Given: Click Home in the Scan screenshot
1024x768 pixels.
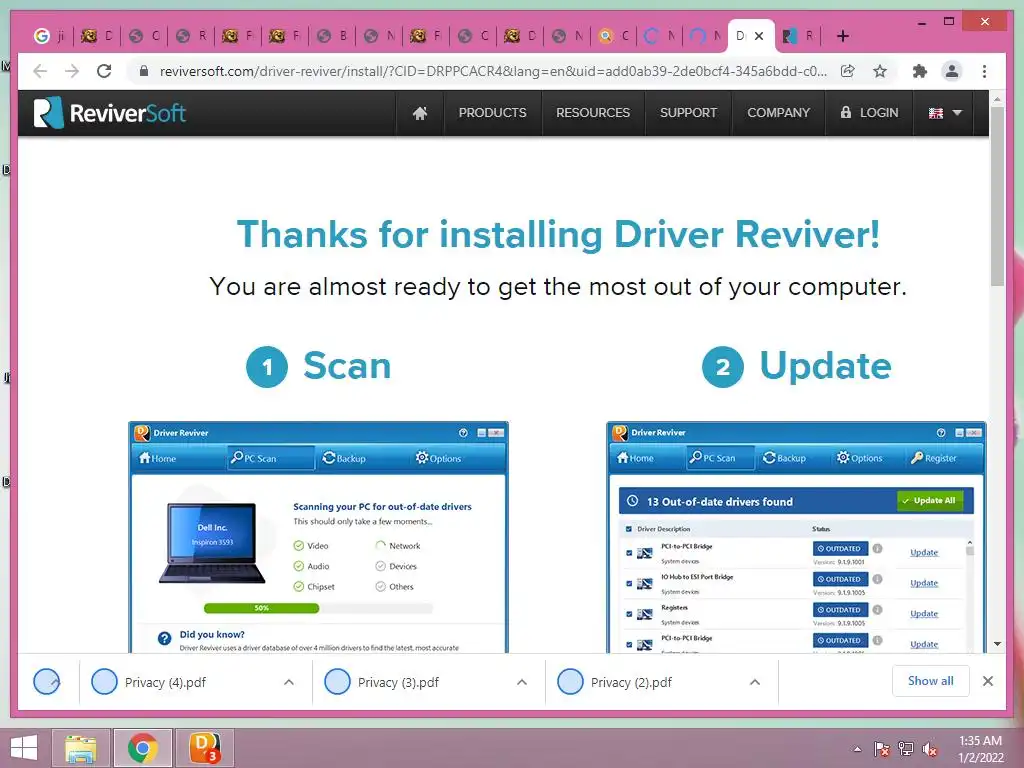Looking at the screenshot, I should 157,458.
